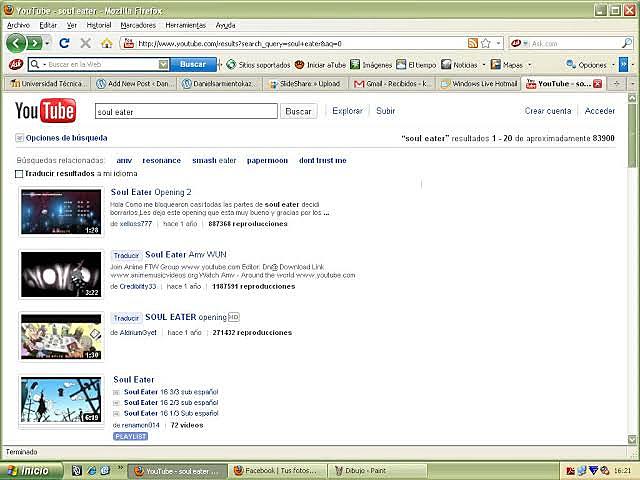
Task: Click the YouTube Buscar button
Action: pyautogui.click(x=298, y=111)
